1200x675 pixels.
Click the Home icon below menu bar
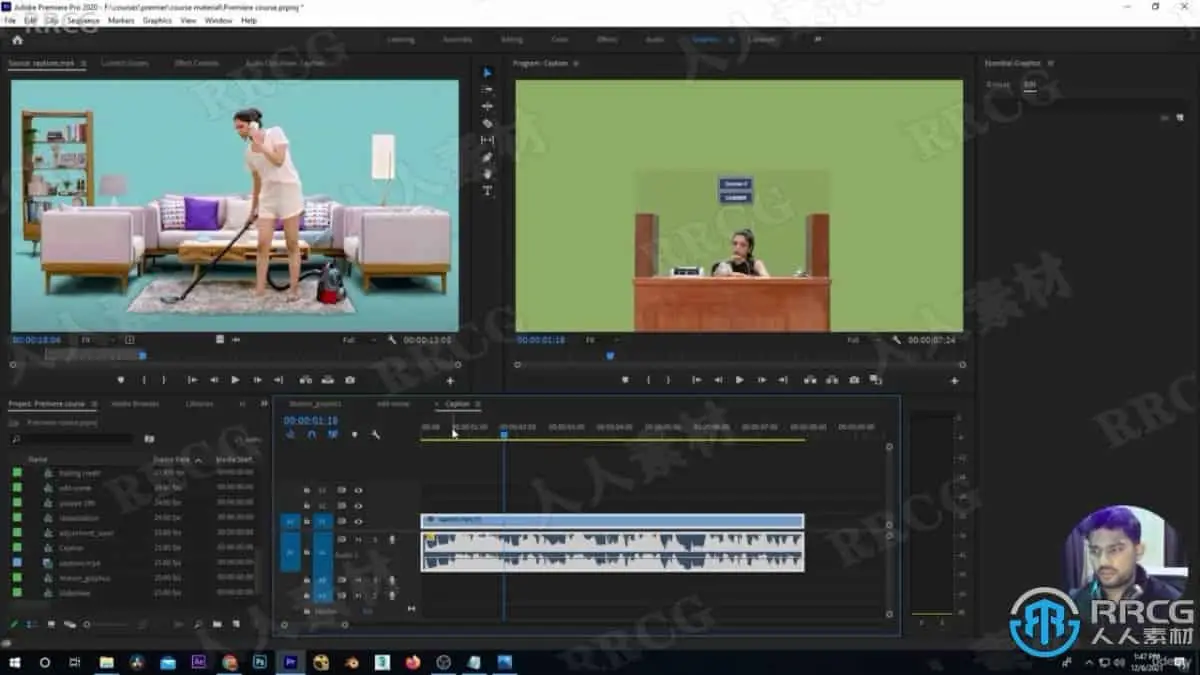pyautogui.click(x=17, y=40)
